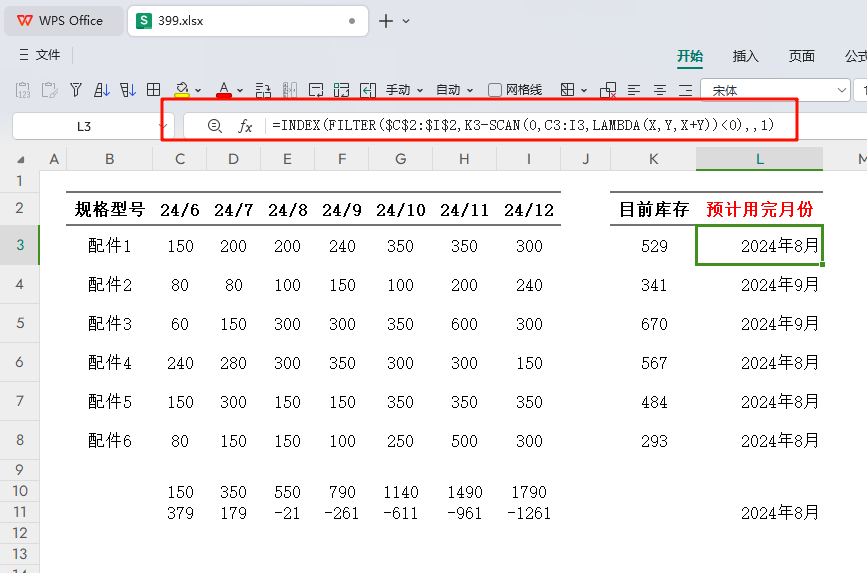Switch to the 插入 ribbon tab
Screen dimensions: 867x573
pos(745,56)
